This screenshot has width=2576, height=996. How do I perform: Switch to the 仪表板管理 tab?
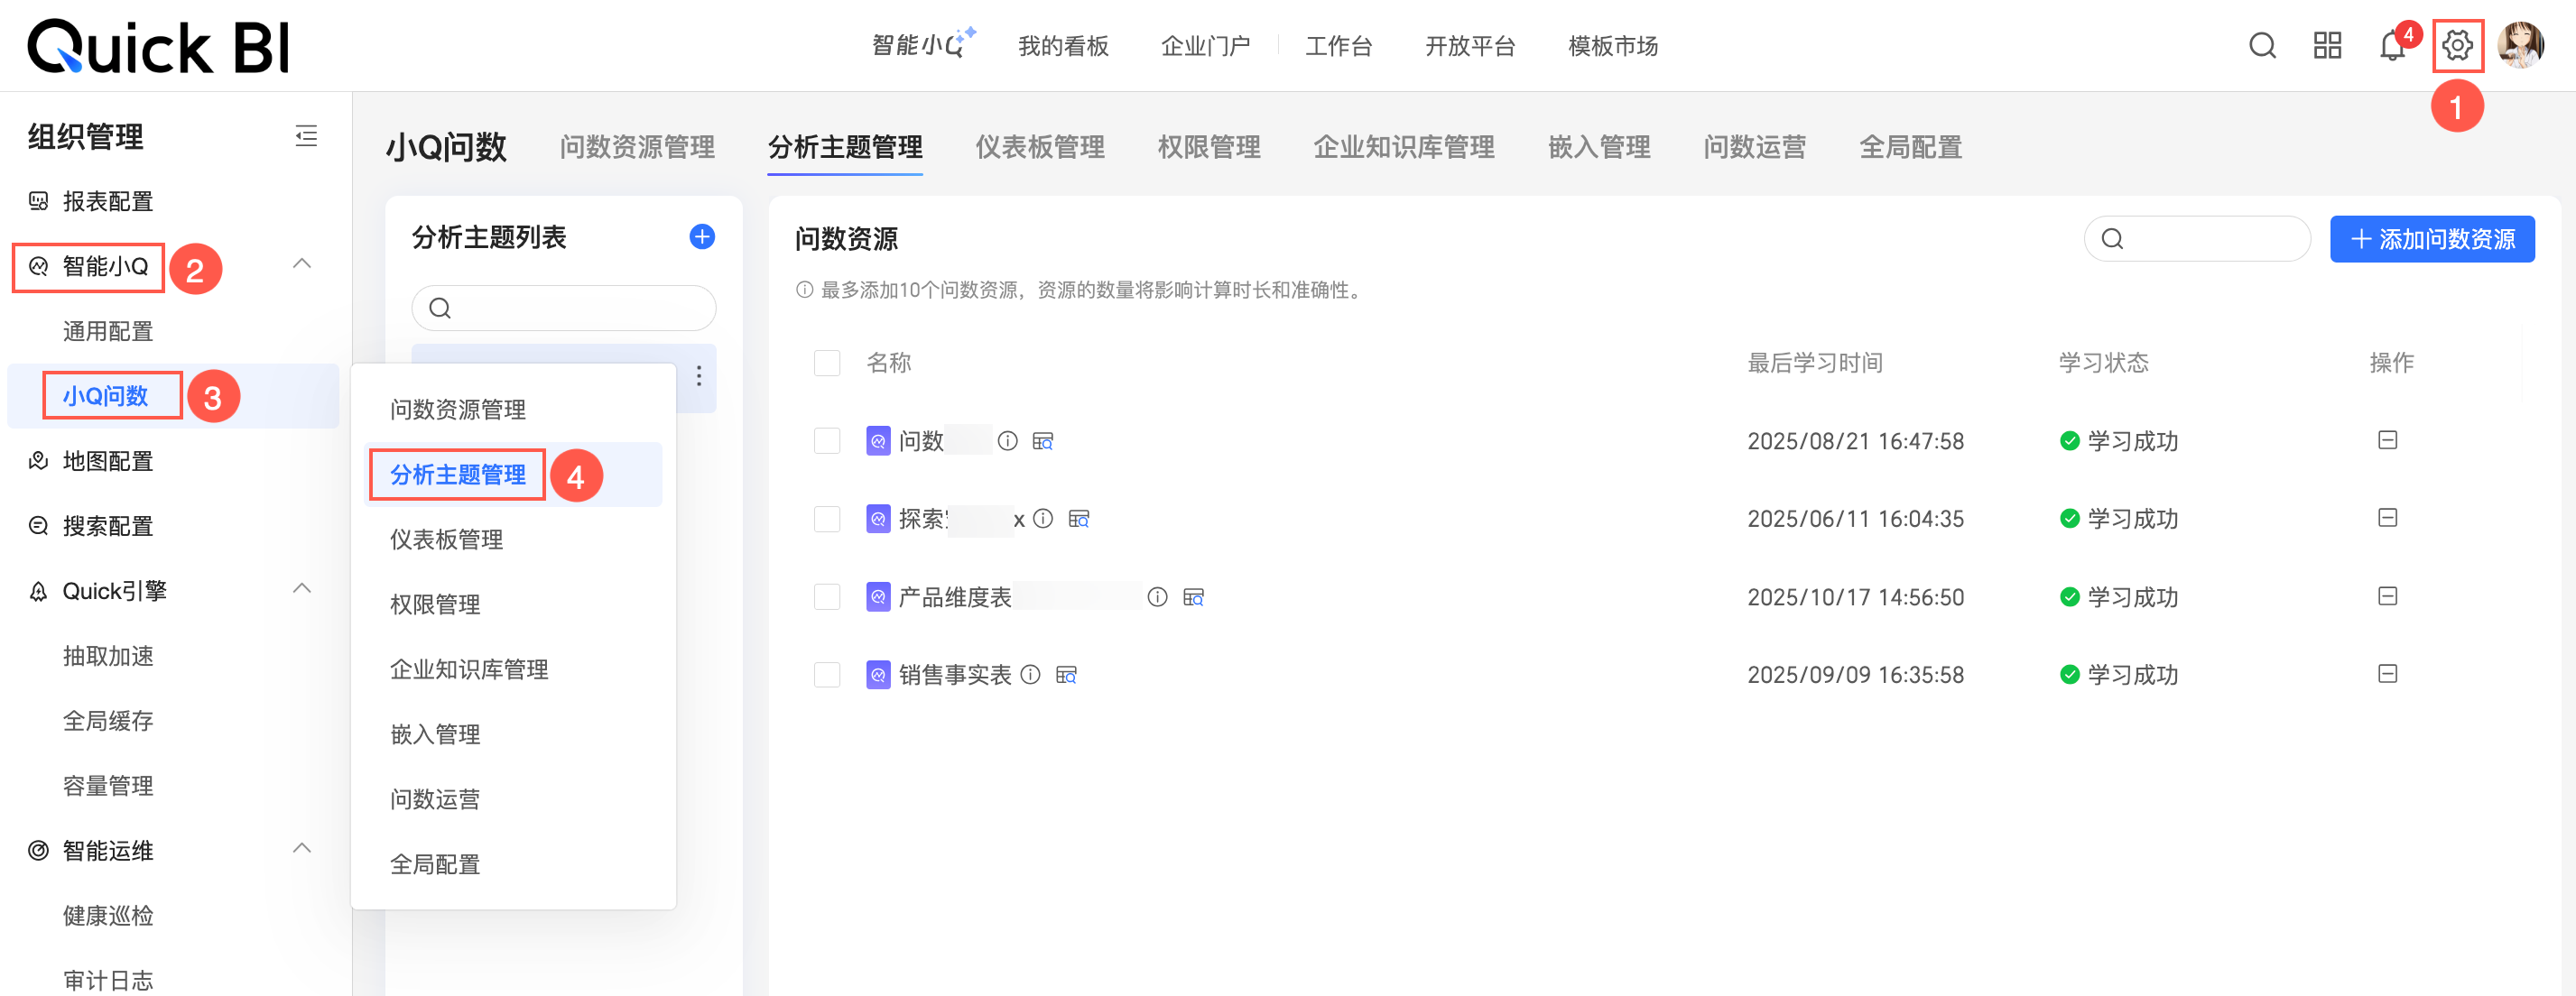tap(1039, 148)
